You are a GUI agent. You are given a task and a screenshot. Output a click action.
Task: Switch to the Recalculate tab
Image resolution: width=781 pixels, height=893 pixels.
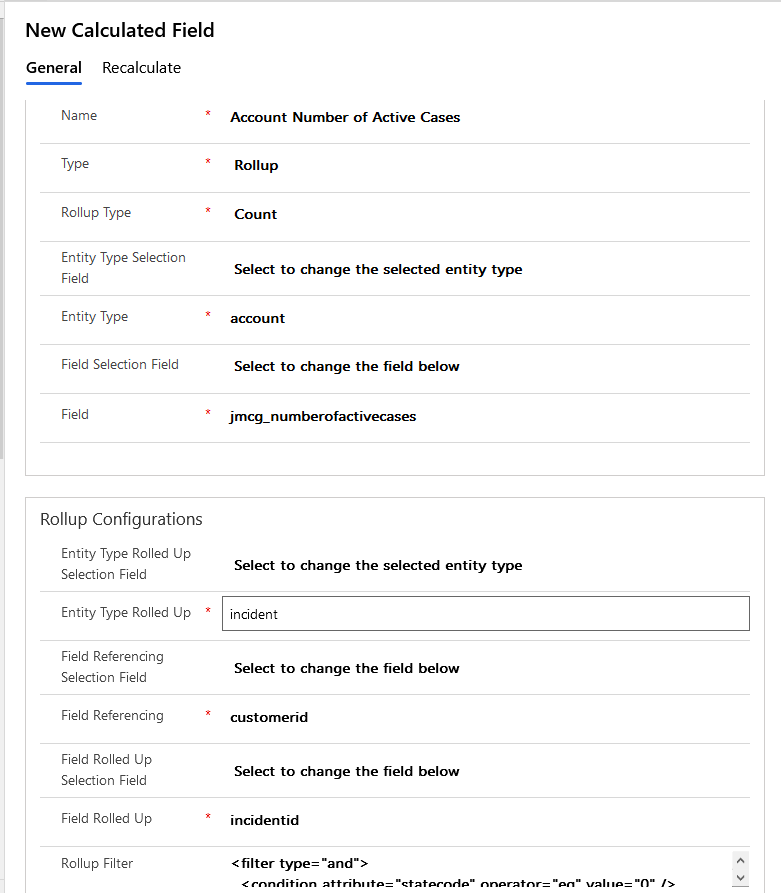tap(141, 68)
